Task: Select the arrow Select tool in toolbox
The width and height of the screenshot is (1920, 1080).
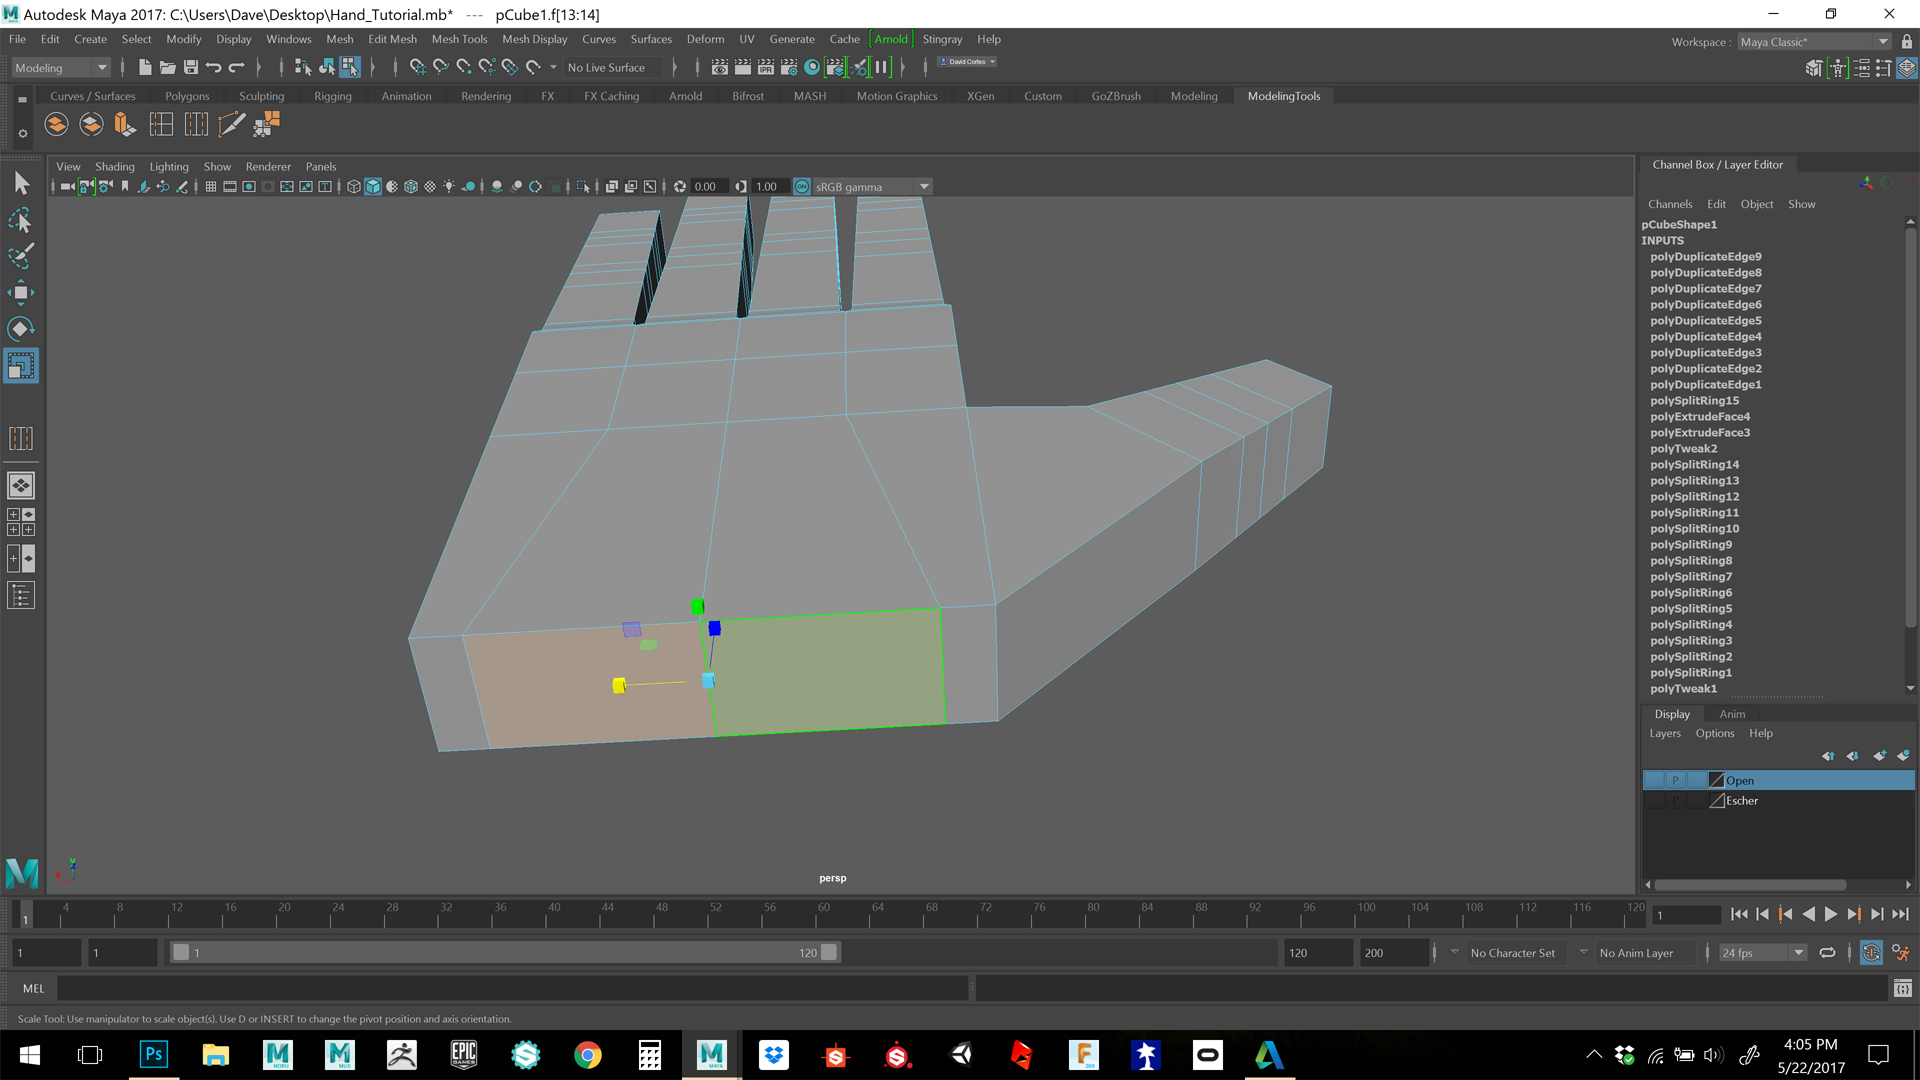Action: click(21, 183)
